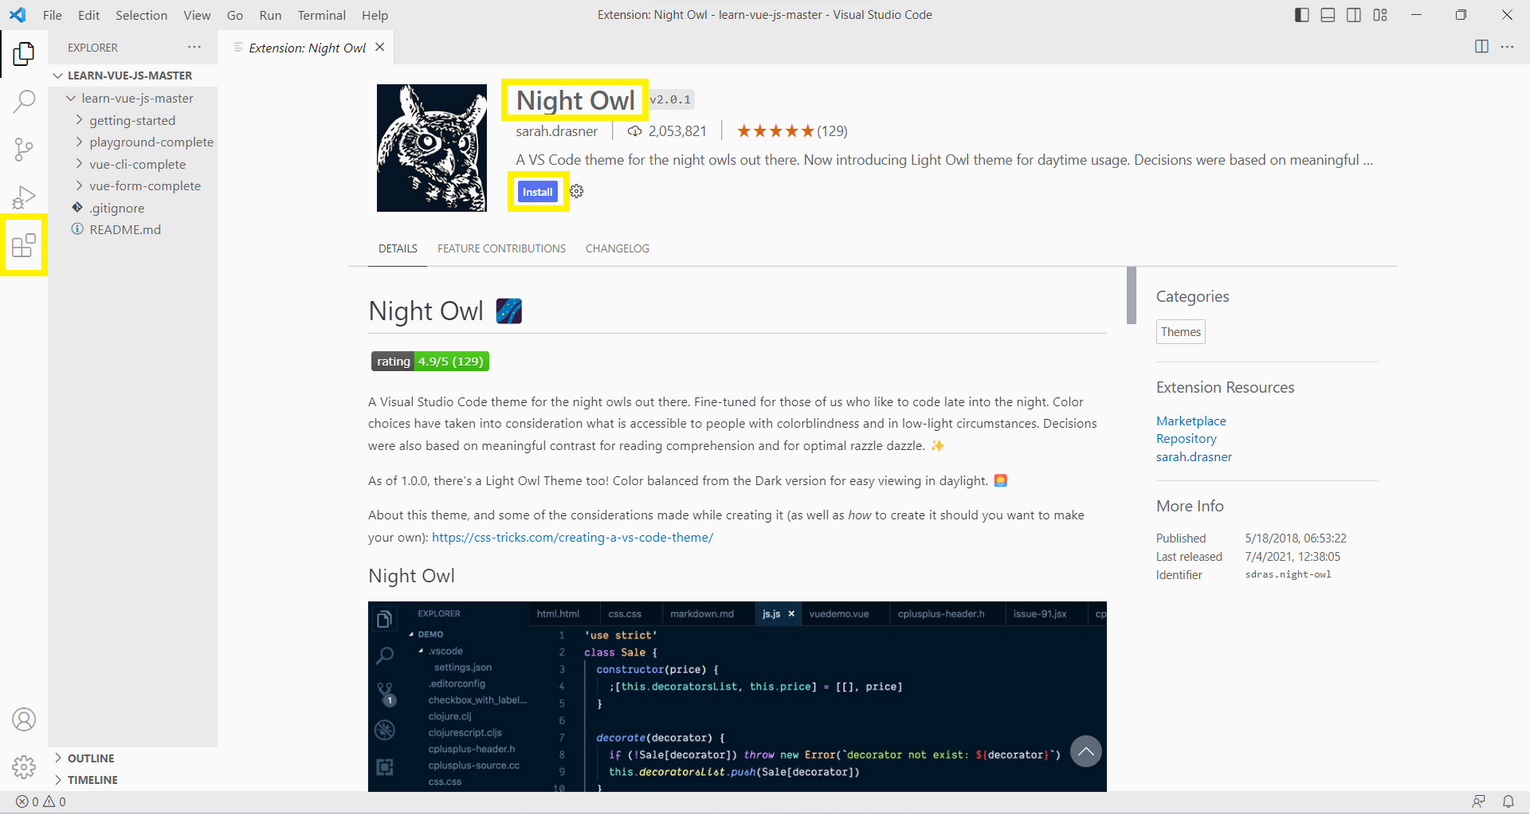Viewport: 1530px width, 814px height.
Task: Open the Manage gear in activity bar
Action: pos(24,767)
